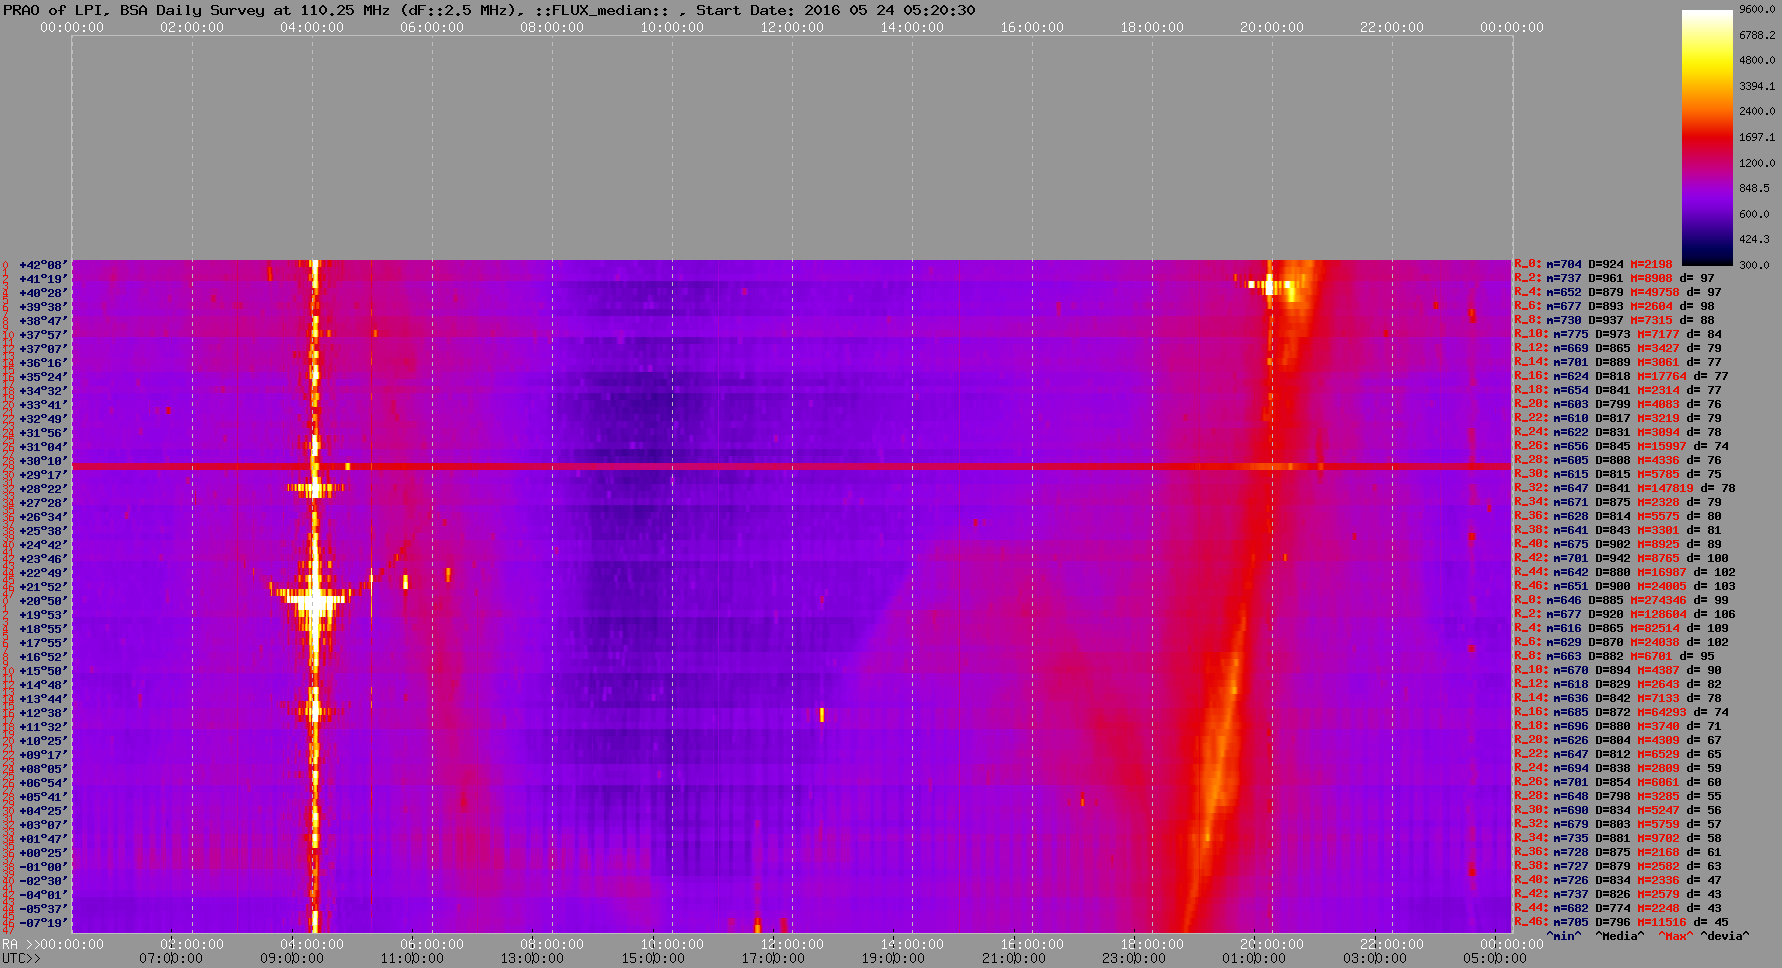Click the stats row with M=2198
The width and height of the screenshot is (1782, 968).
coord(1593,265)
